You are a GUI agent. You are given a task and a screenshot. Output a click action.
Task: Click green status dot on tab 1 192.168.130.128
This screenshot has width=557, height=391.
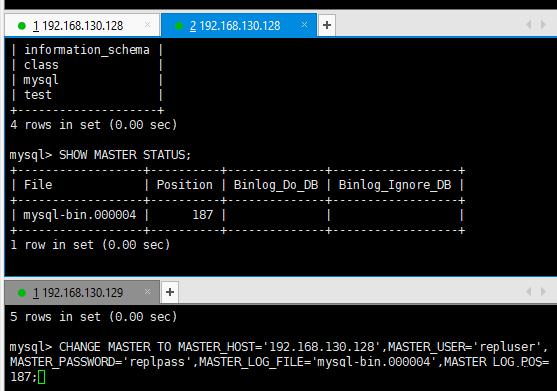pos(22,26)
